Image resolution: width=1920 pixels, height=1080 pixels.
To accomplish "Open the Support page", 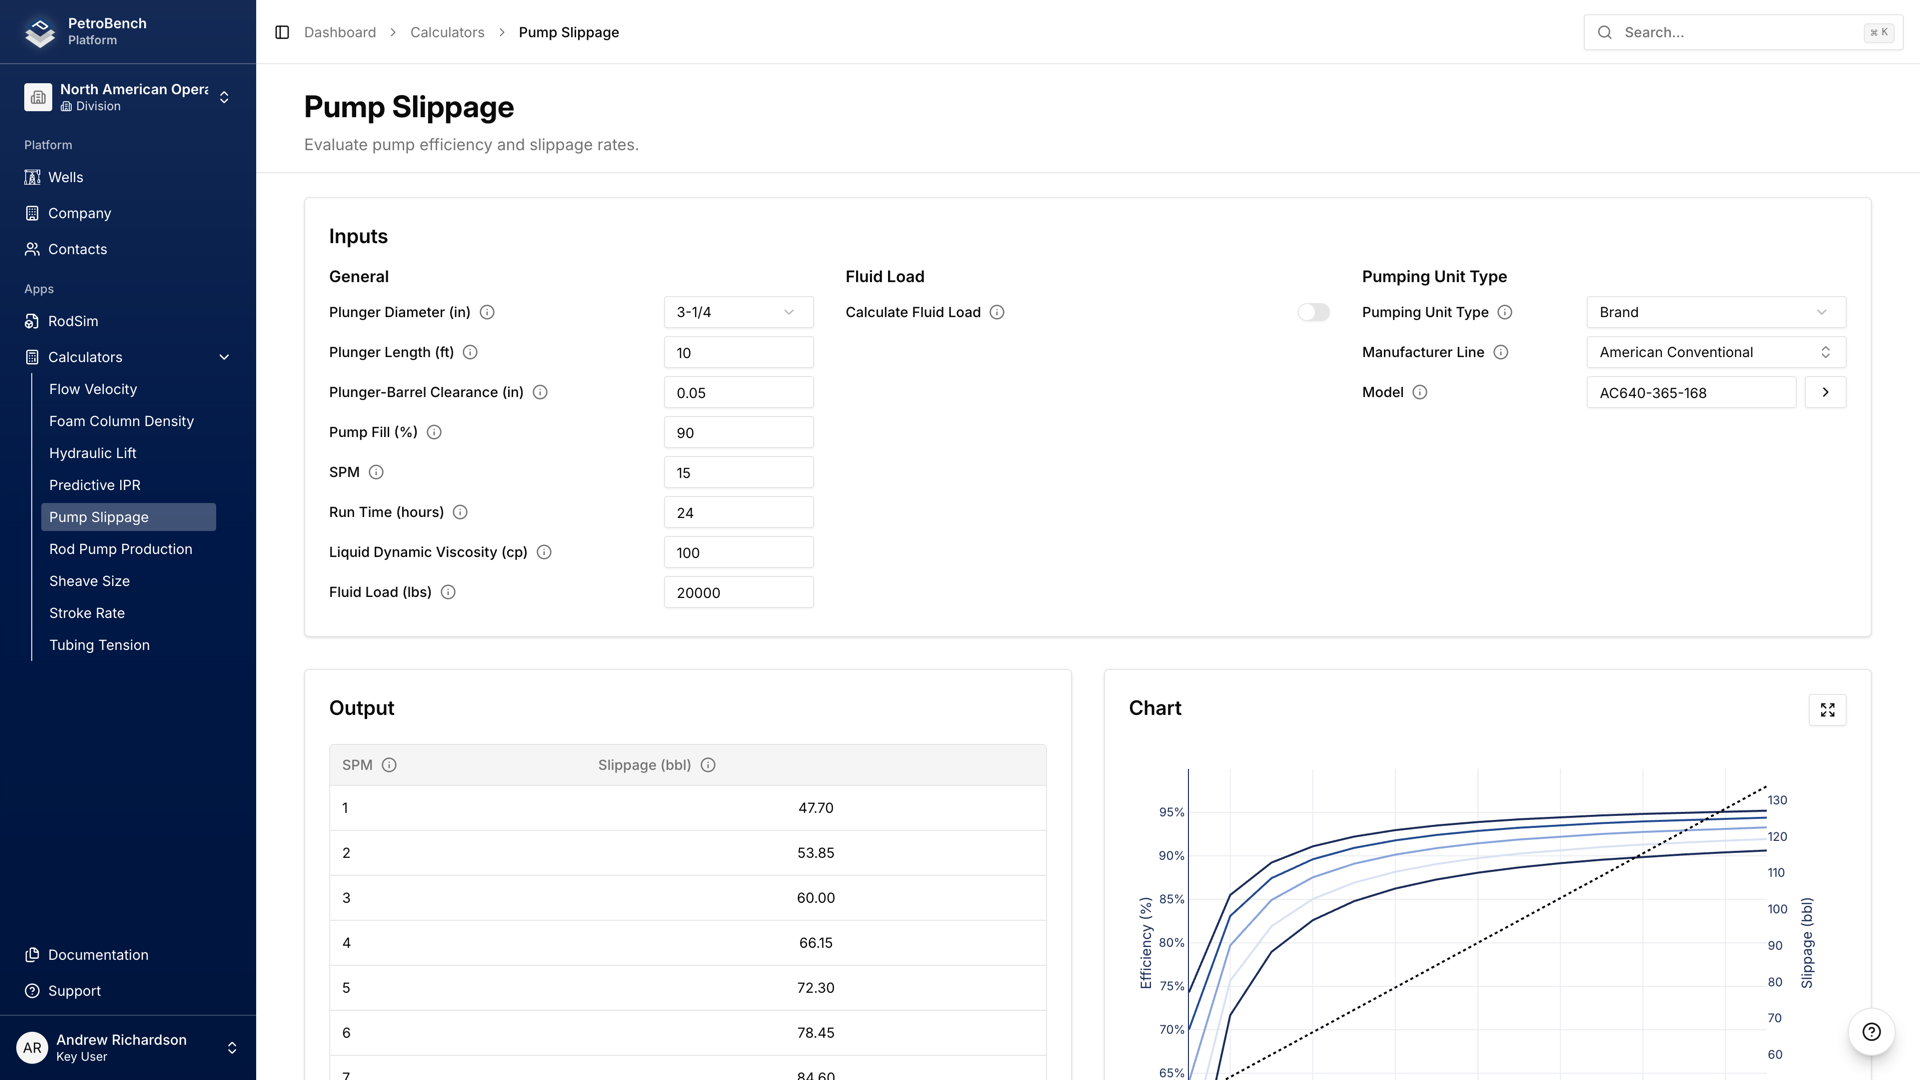I will 74,990.
